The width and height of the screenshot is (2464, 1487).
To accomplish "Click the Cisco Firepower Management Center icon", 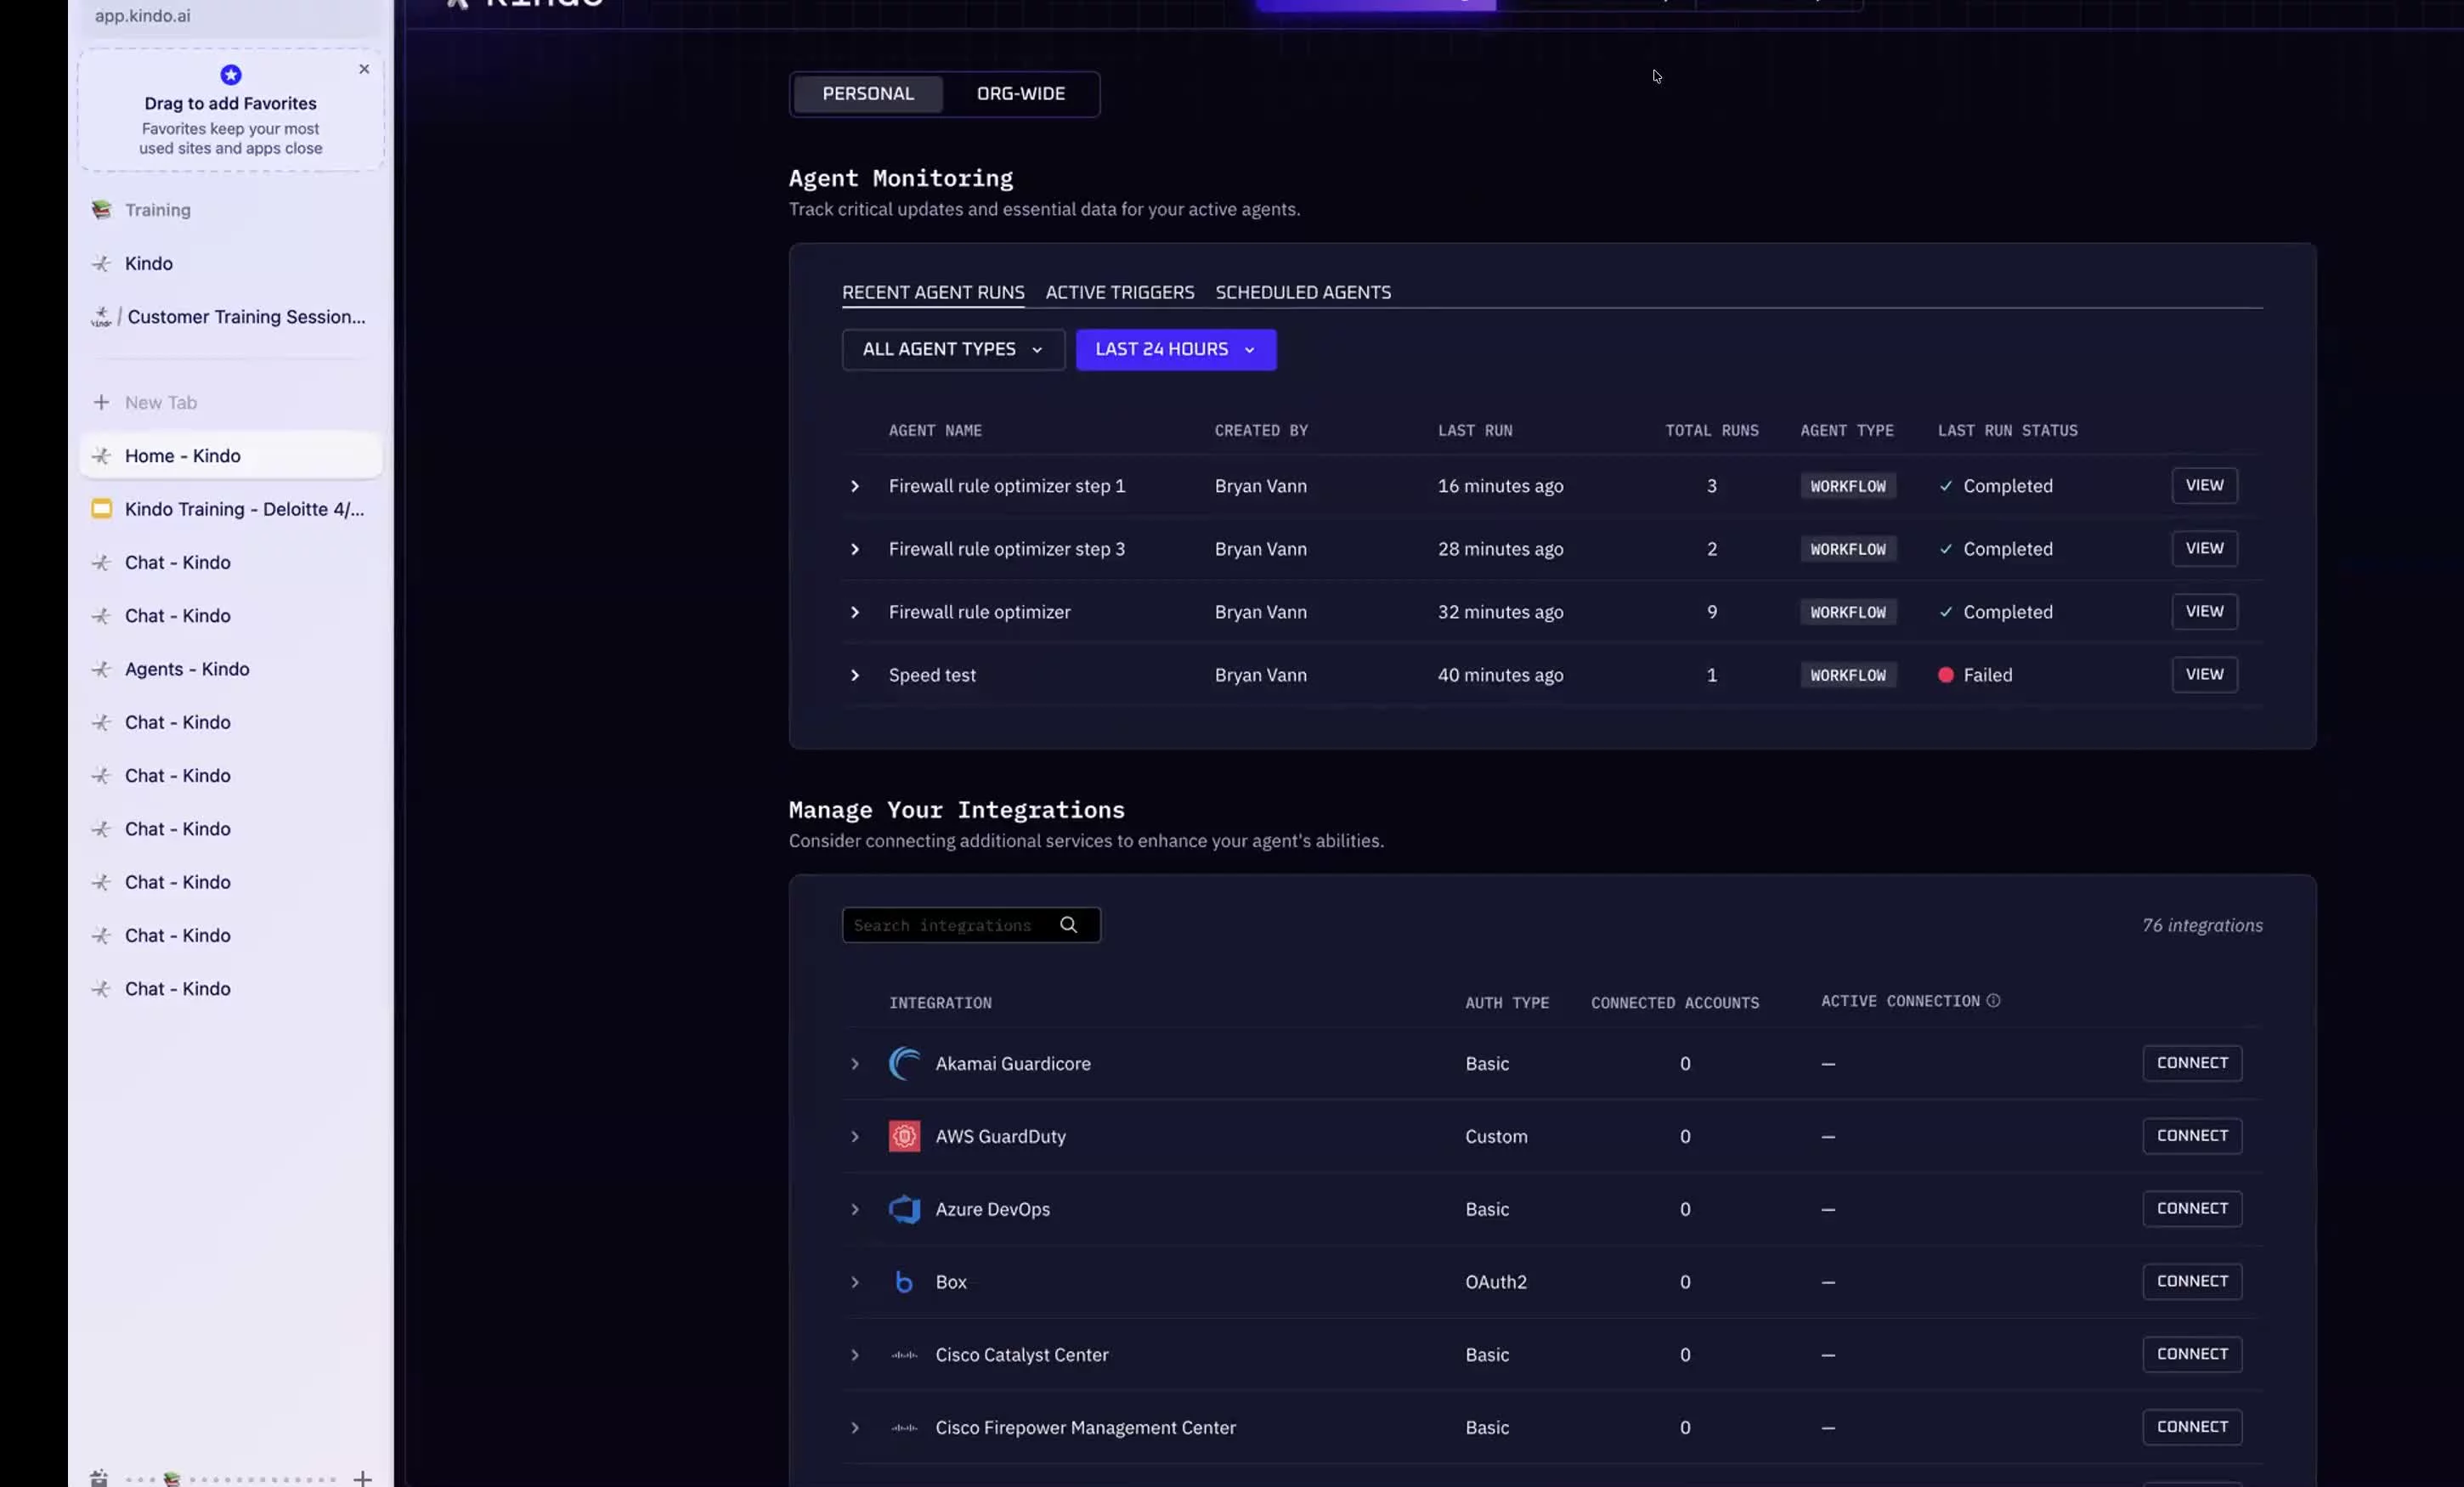I will pos(904,1427).
